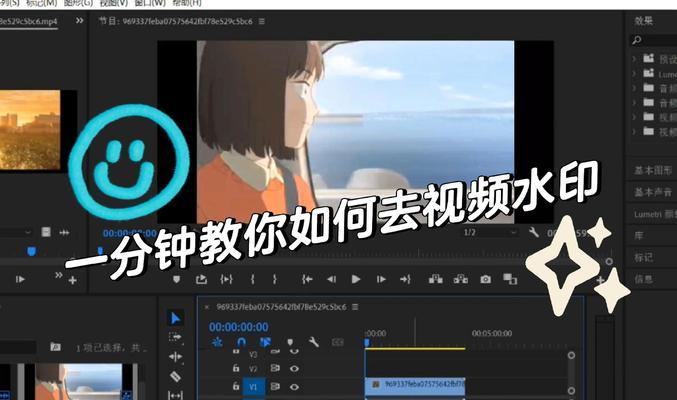
Task: Open captions track options in timeline
Action: tap(338, 343)
